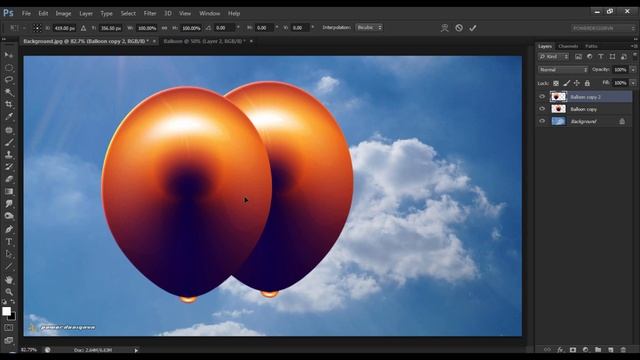Open the layer blend mode dropdown

pos(563,70)
